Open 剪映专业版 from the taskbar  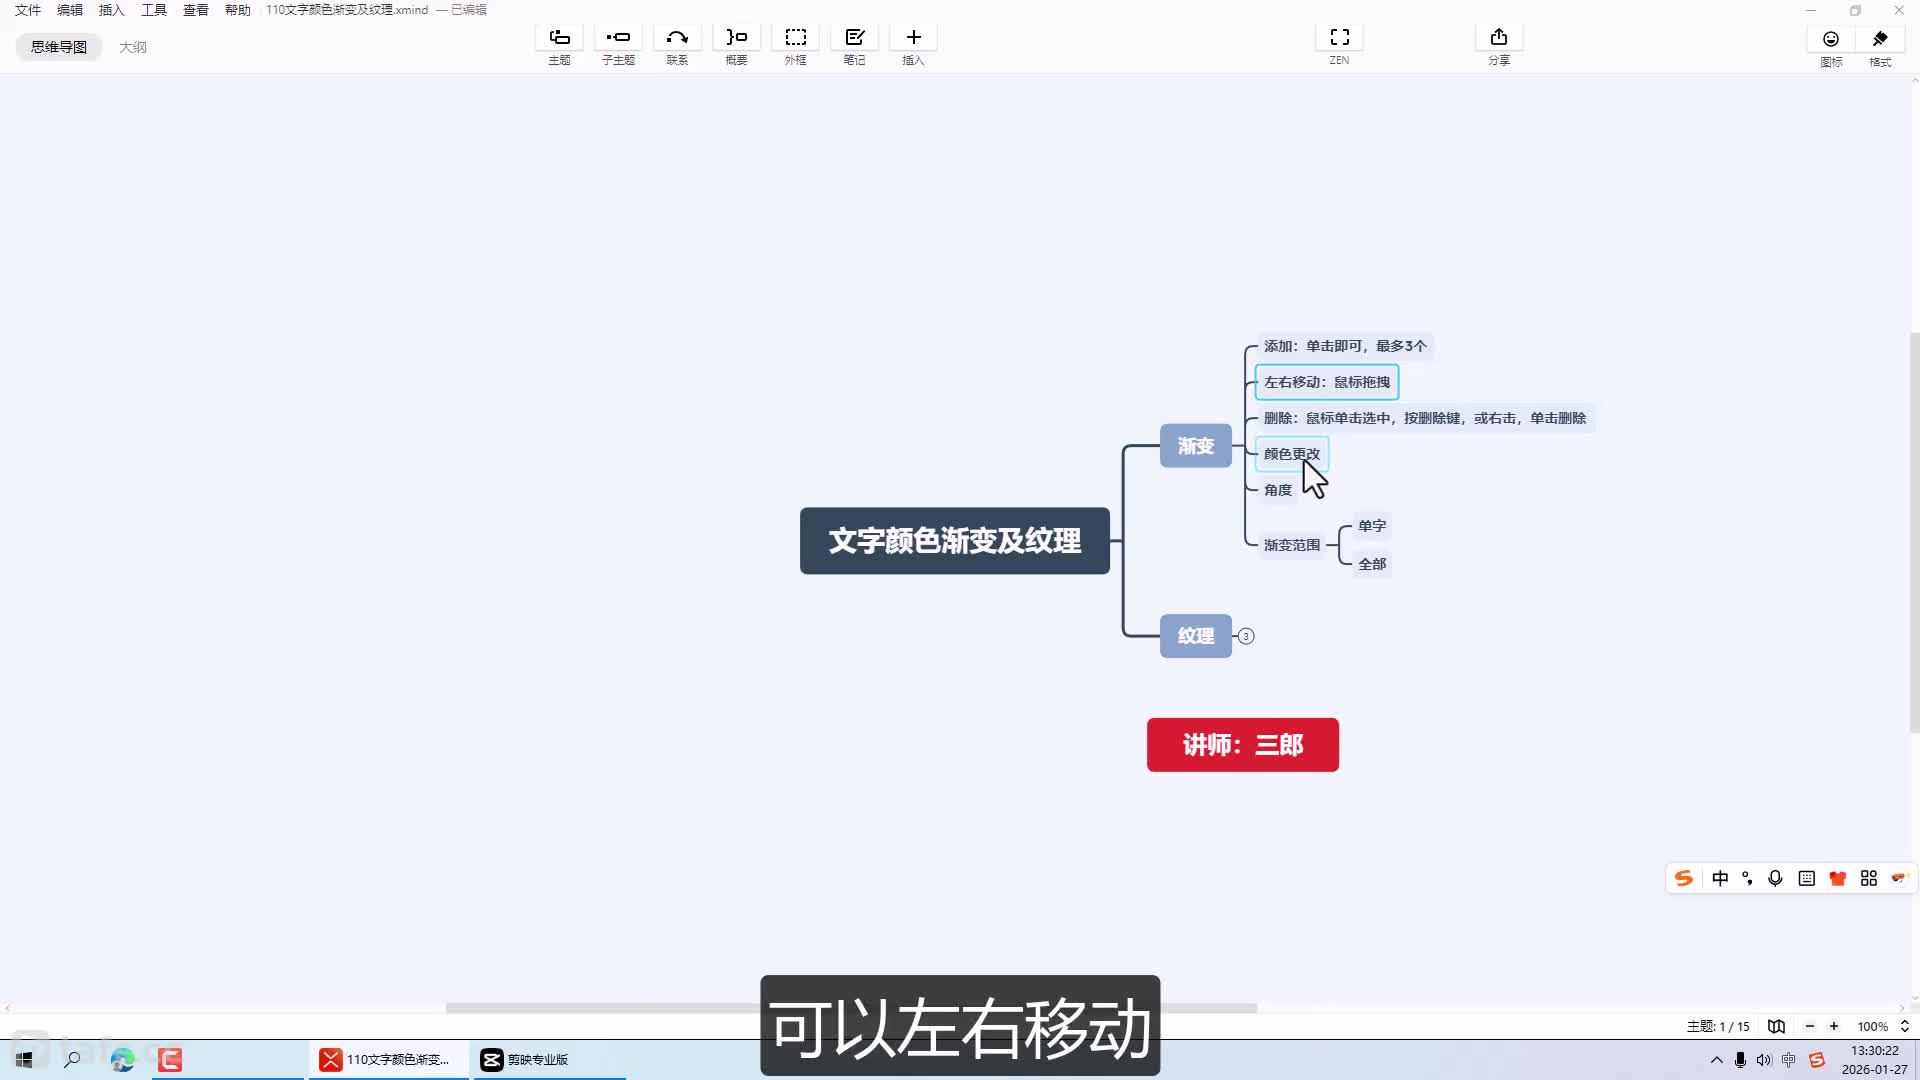527,1059
